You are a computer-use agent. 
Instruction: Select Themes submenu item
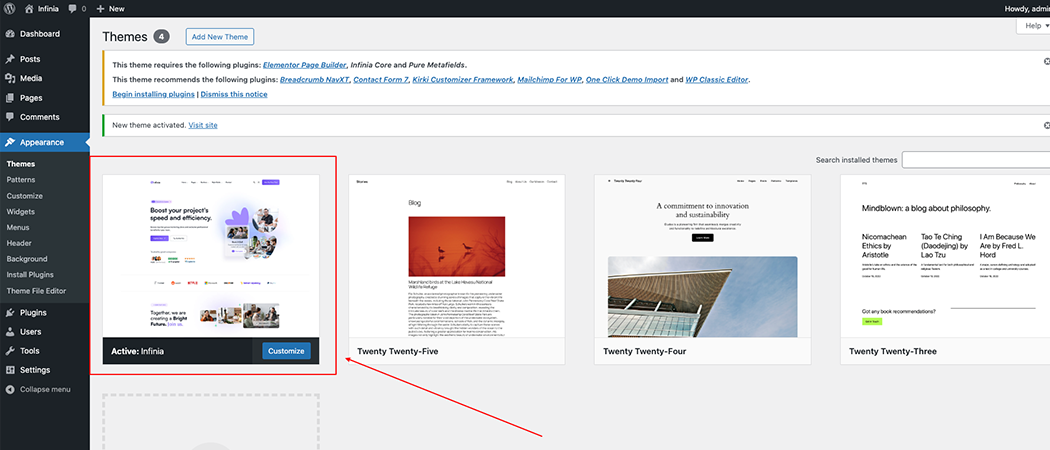pos(21,163)
